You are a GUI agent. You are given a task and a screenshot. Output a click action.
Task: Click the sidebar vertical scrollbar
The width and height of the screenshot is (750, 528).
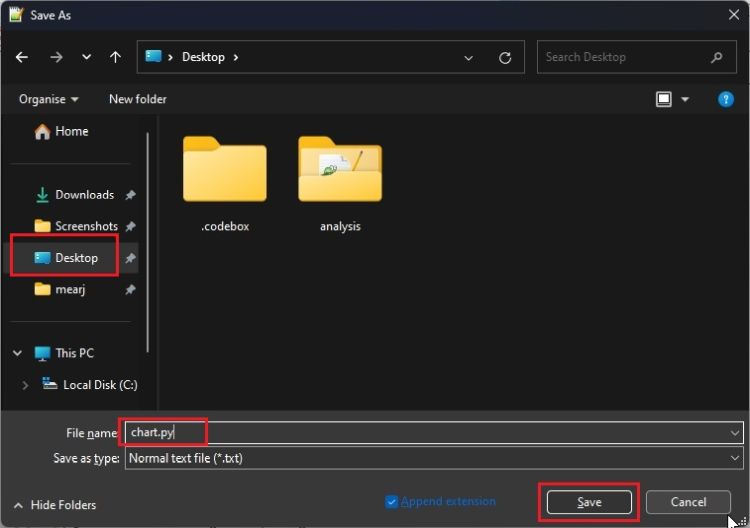click(148, 242)
